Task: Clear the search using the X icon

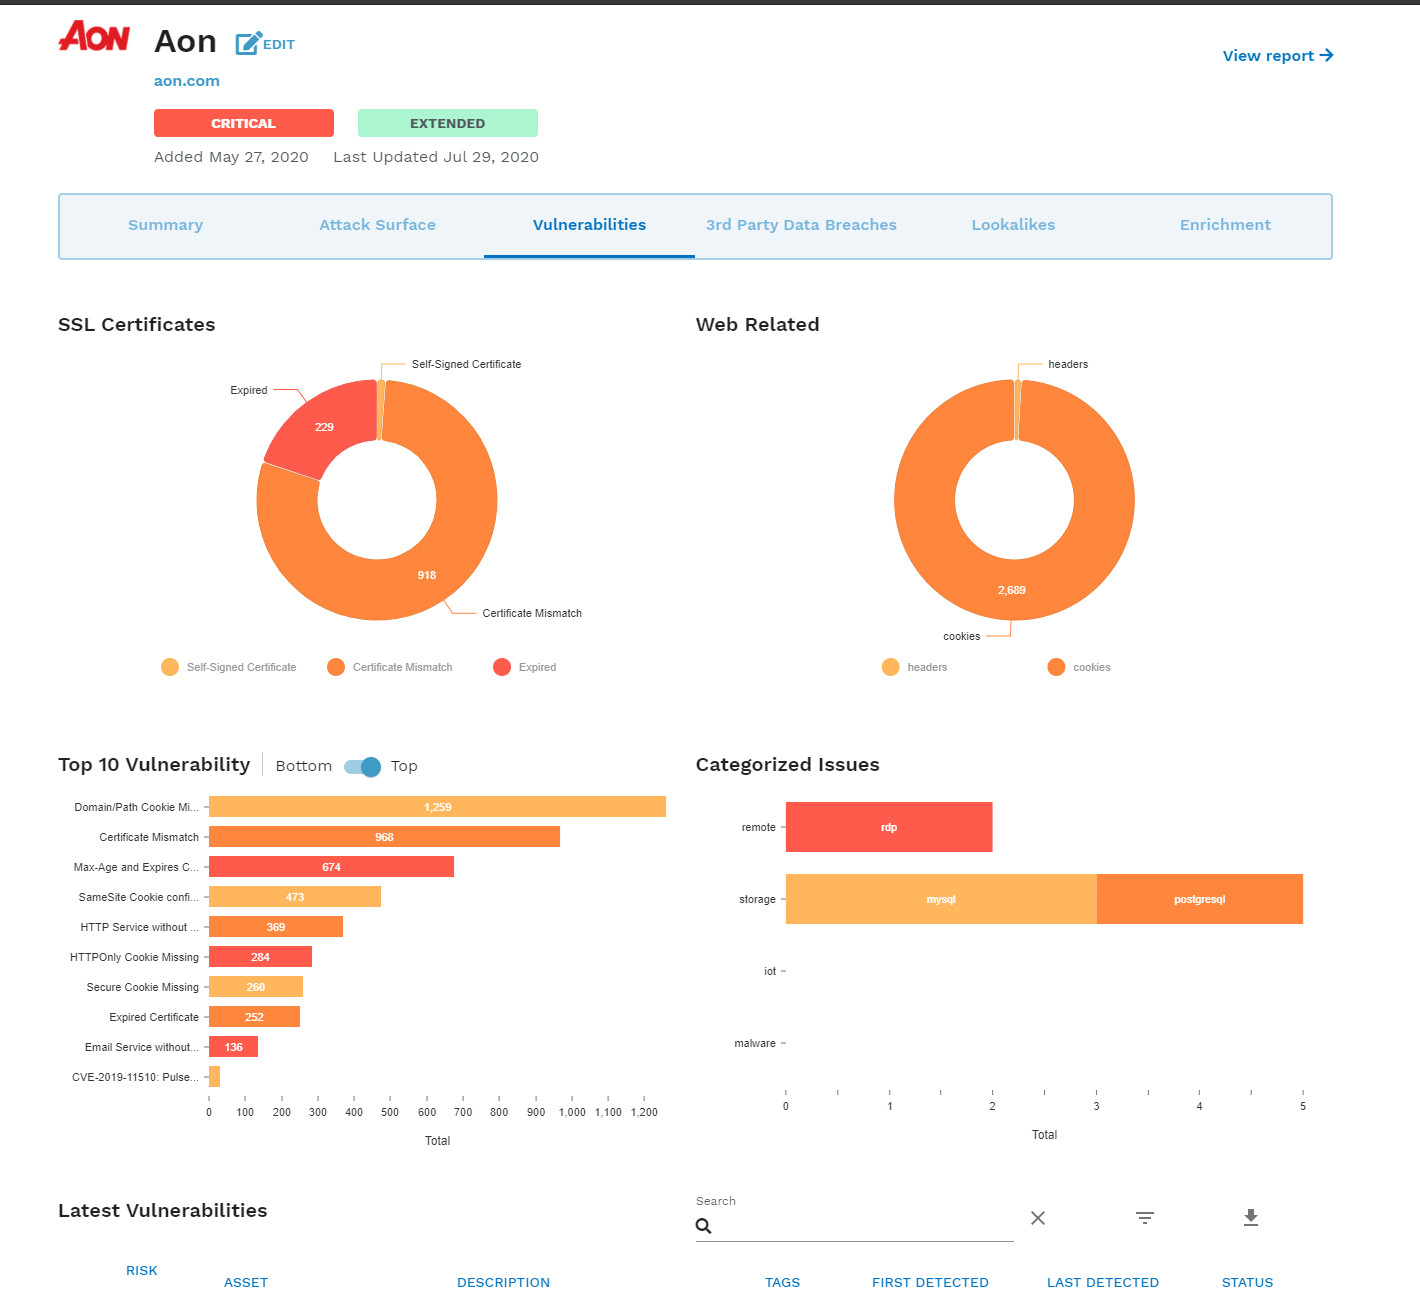Action: (x=1037, y=1218)
